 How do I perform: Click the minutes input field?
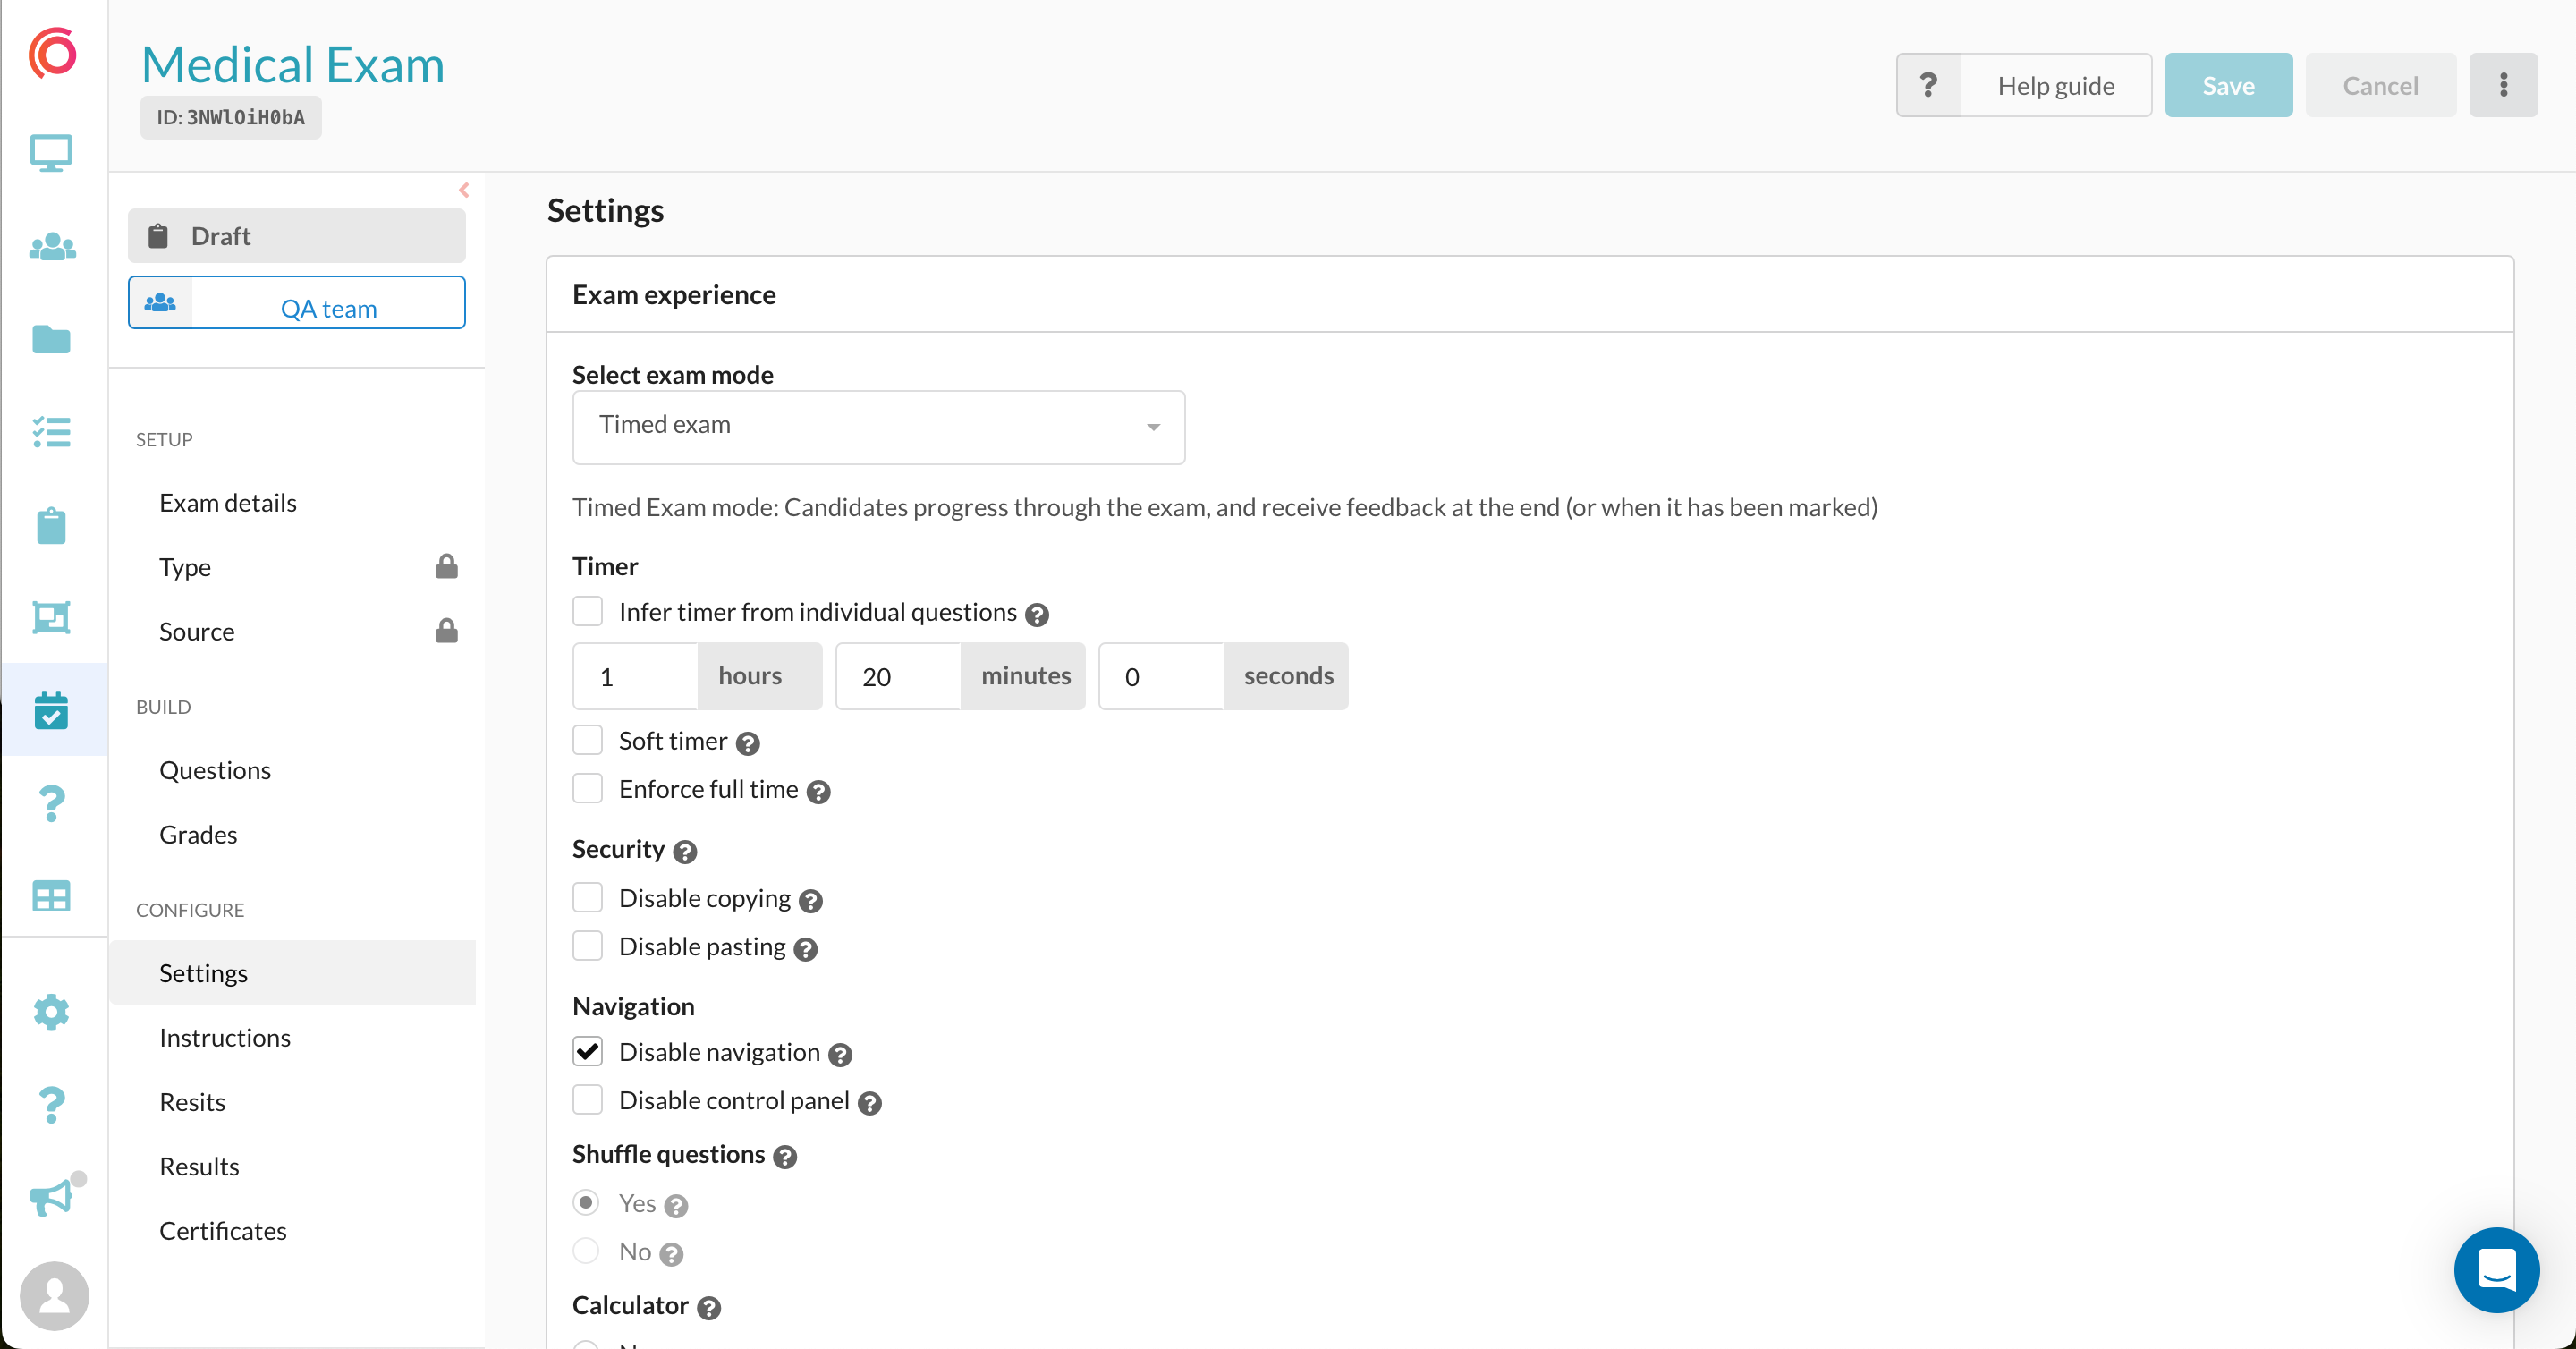[x=898, y=676]
